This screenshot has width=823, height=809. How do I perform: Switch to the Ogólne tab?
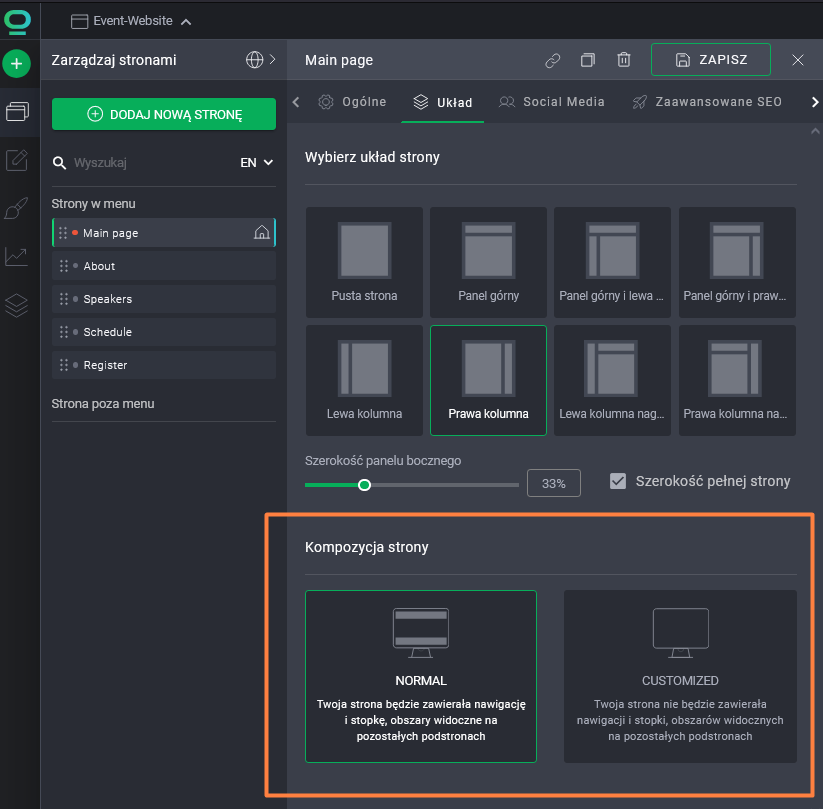pos(352,102)
